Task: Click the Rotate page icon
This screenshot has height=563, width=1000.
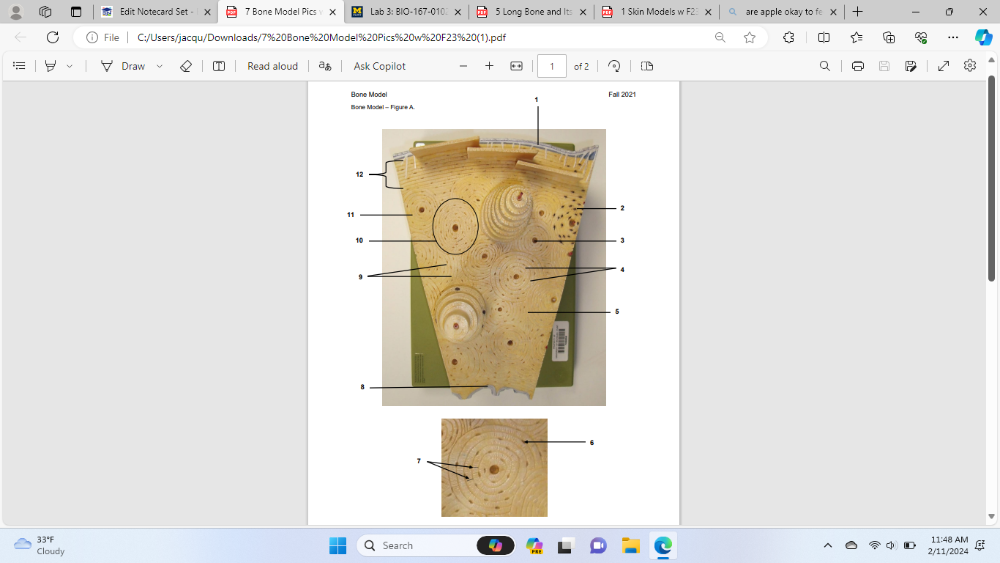Action: [614, 66]
